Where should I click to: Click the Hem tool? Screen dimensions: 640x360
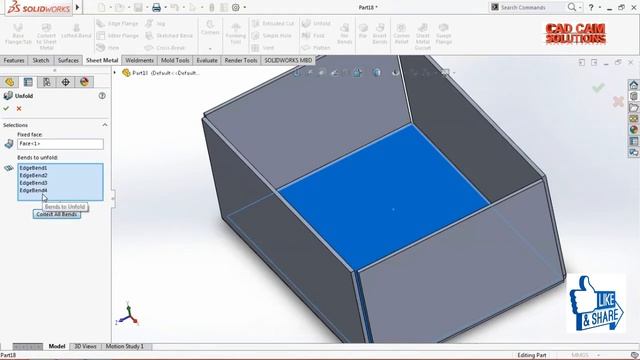pos(108,48)
